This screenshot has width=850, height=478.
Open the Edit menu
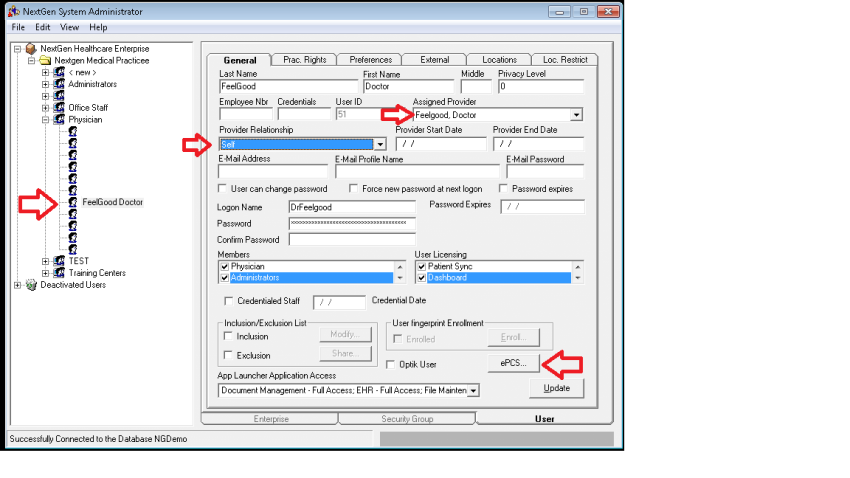click(x=43, y=27)
